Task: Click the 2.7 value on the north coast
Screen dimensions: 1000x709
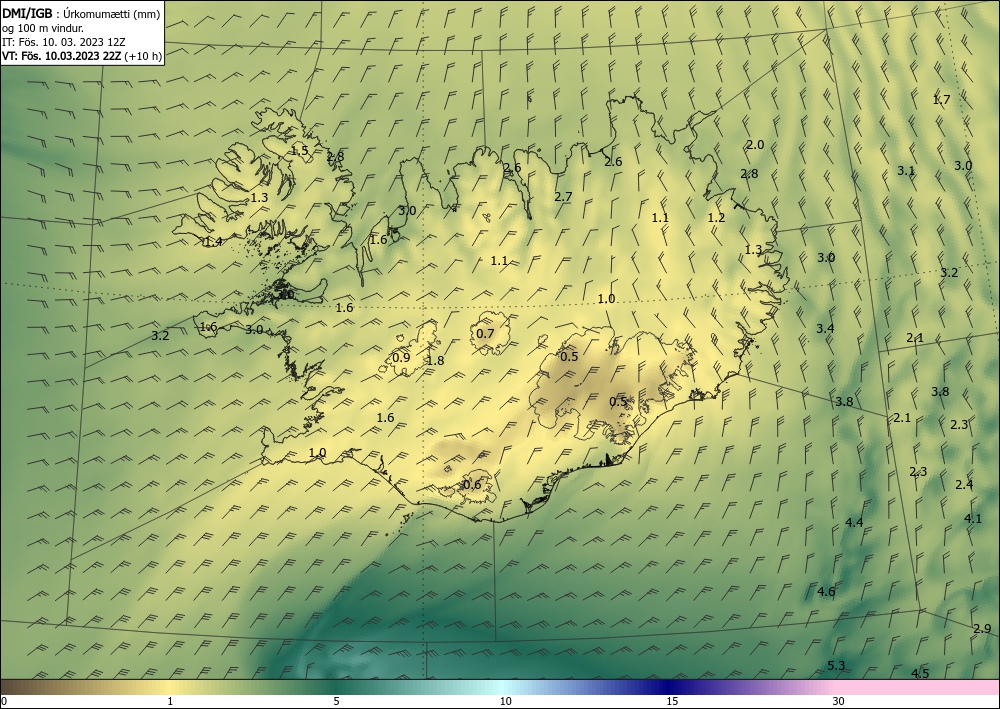Action: coord(564,196)
